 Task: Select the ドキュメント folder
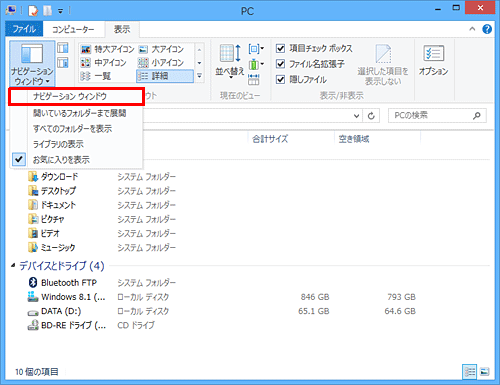click(52, 205)
